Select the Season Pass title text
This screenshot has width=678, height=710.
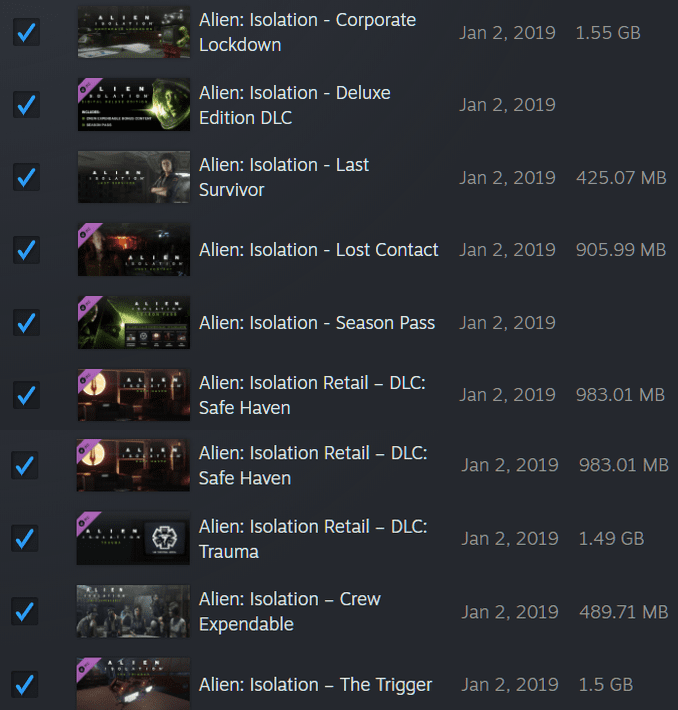coord(317,323)
